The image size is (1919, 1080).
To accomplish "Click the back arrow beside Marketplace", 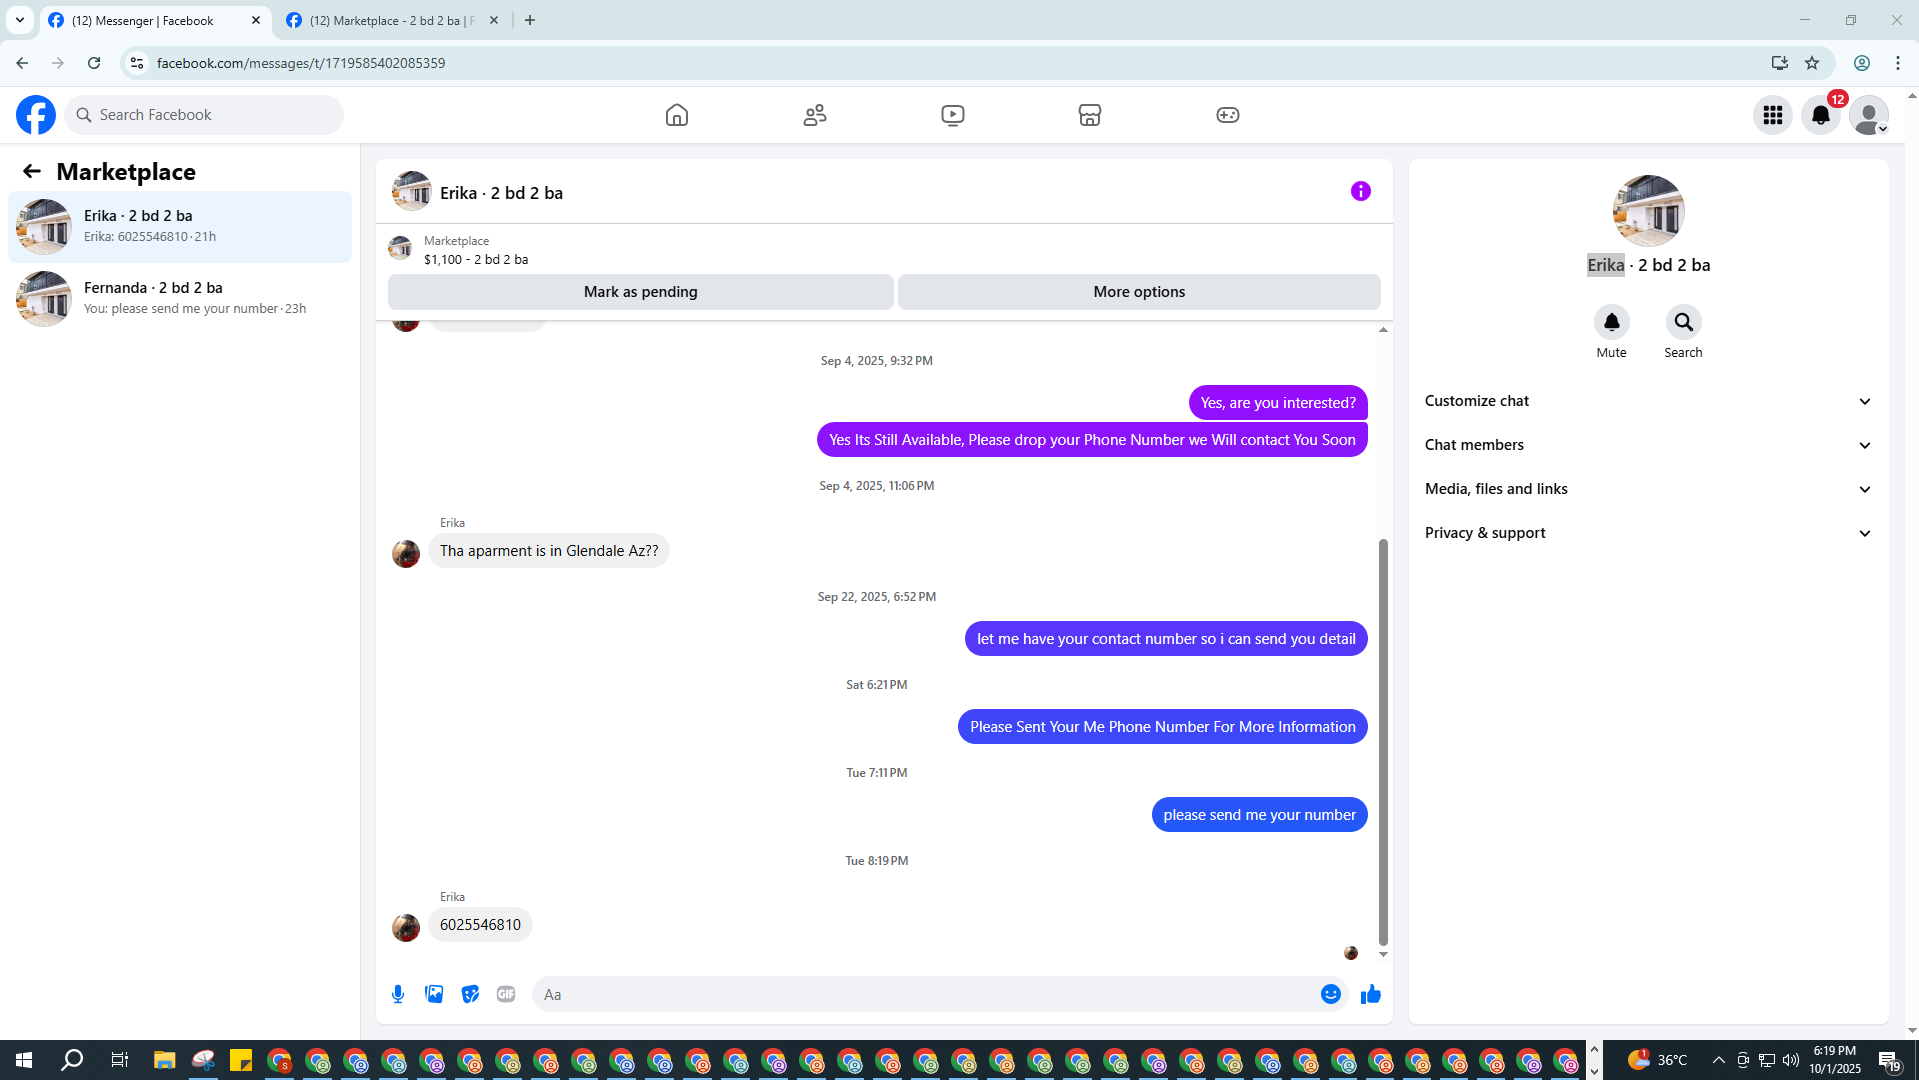I will (x=32, y=172).
